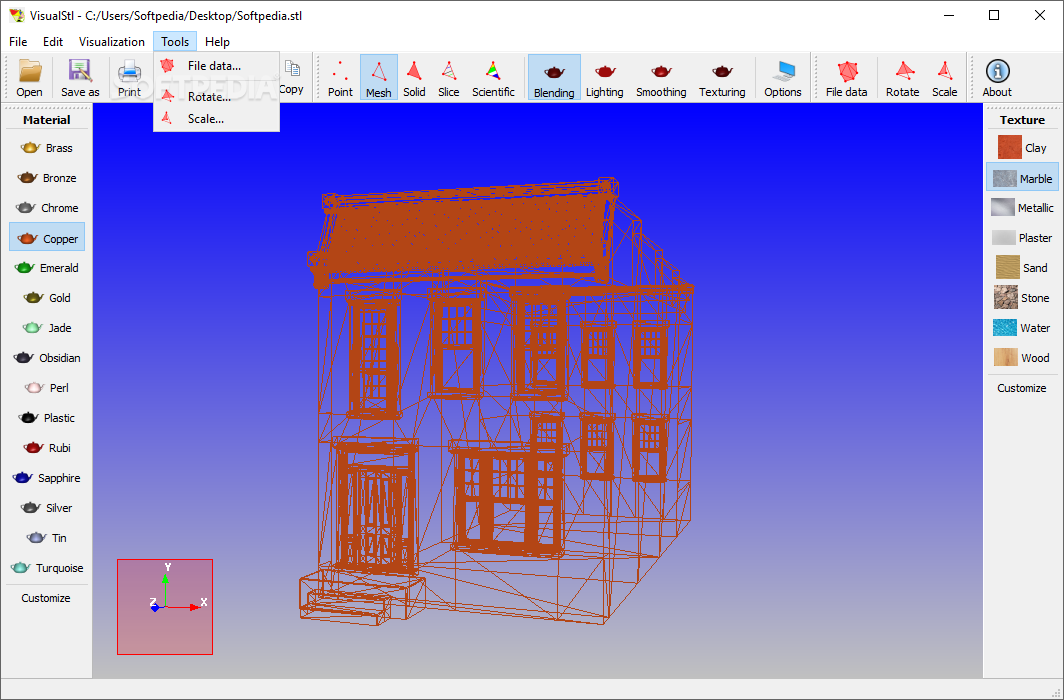Click the Scale toolbar icon
Screen dimensions: 1064x700
click(945, 77)
